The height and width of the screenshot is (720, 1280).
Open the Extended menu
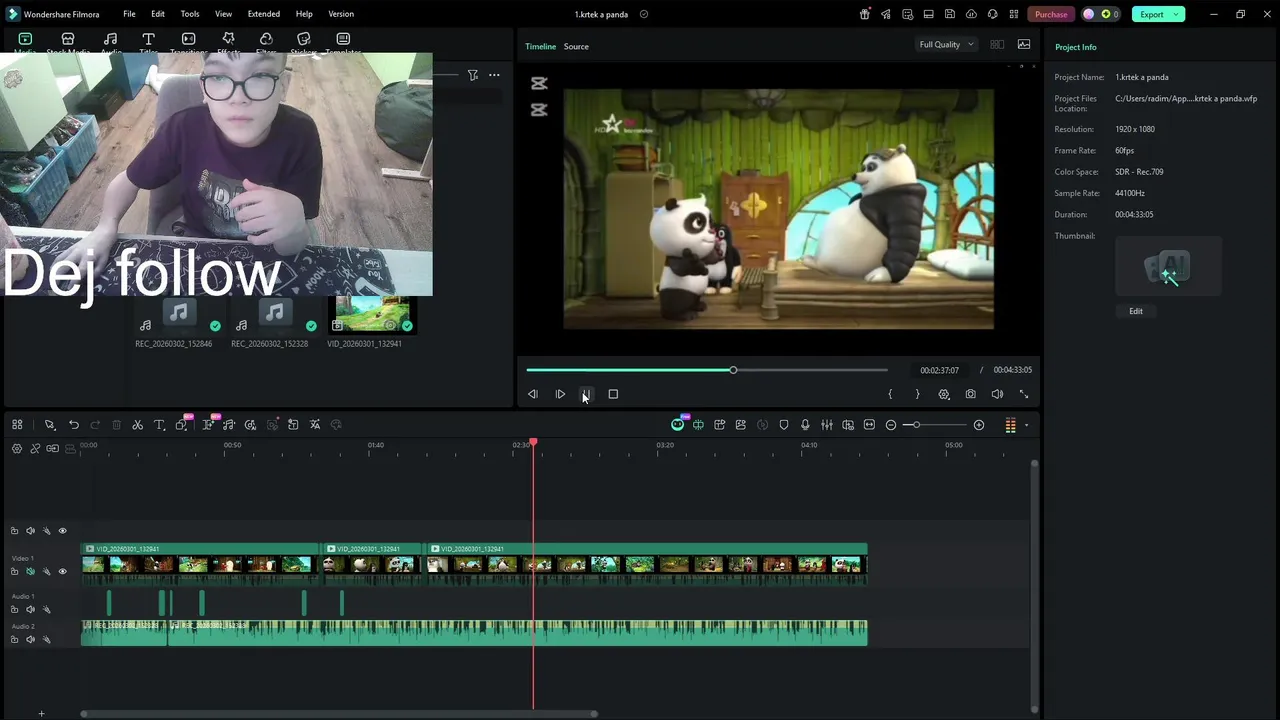(264, 14)
